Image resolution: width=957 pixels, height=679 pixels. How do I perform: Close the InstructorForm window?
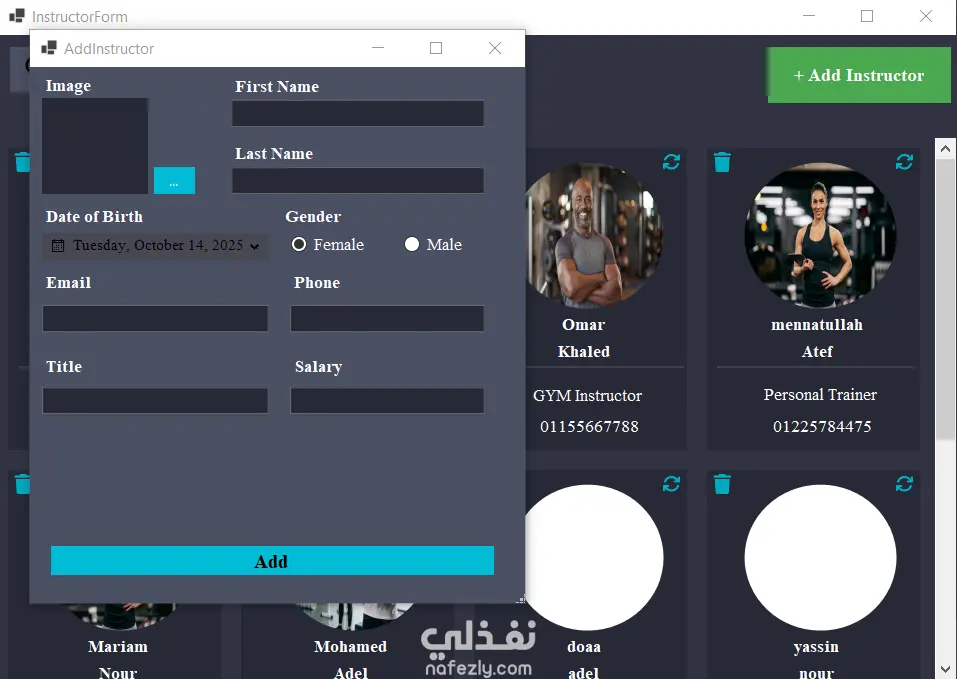pos(926,16)
